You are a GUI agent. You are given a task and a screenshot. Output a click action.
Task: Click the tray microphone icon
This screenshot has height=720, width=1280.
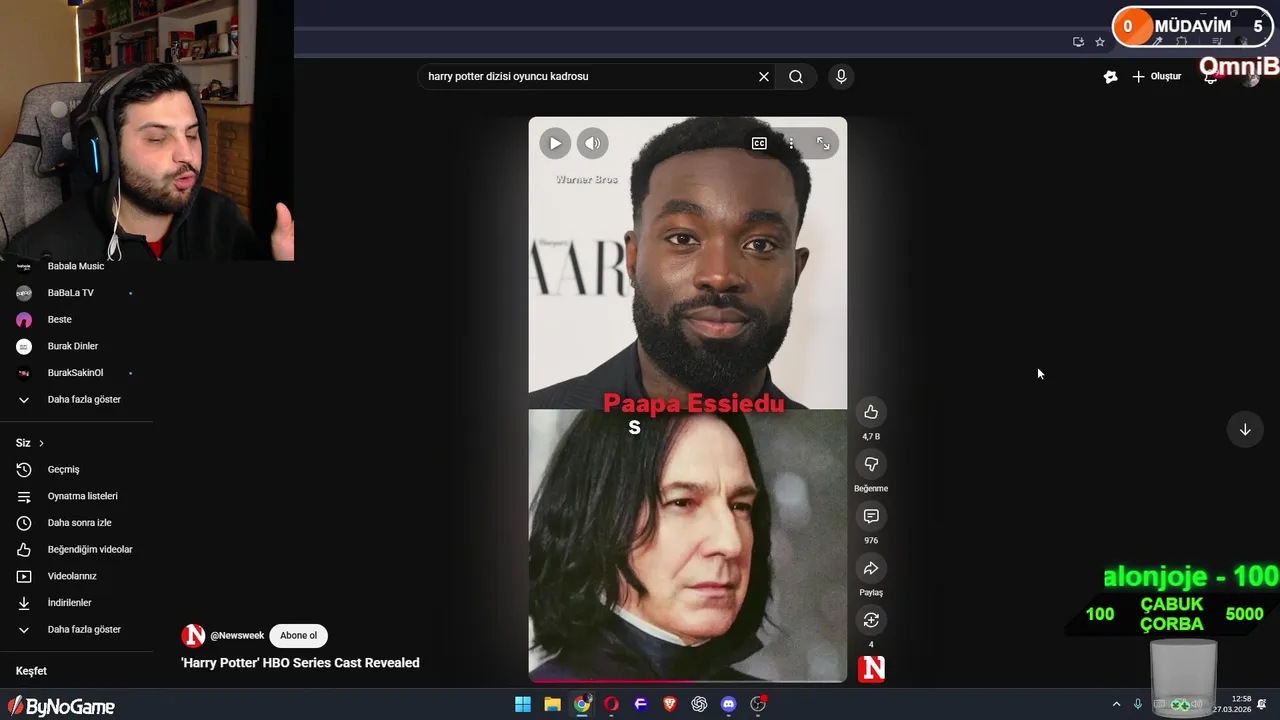click(x=1137, y=704)
